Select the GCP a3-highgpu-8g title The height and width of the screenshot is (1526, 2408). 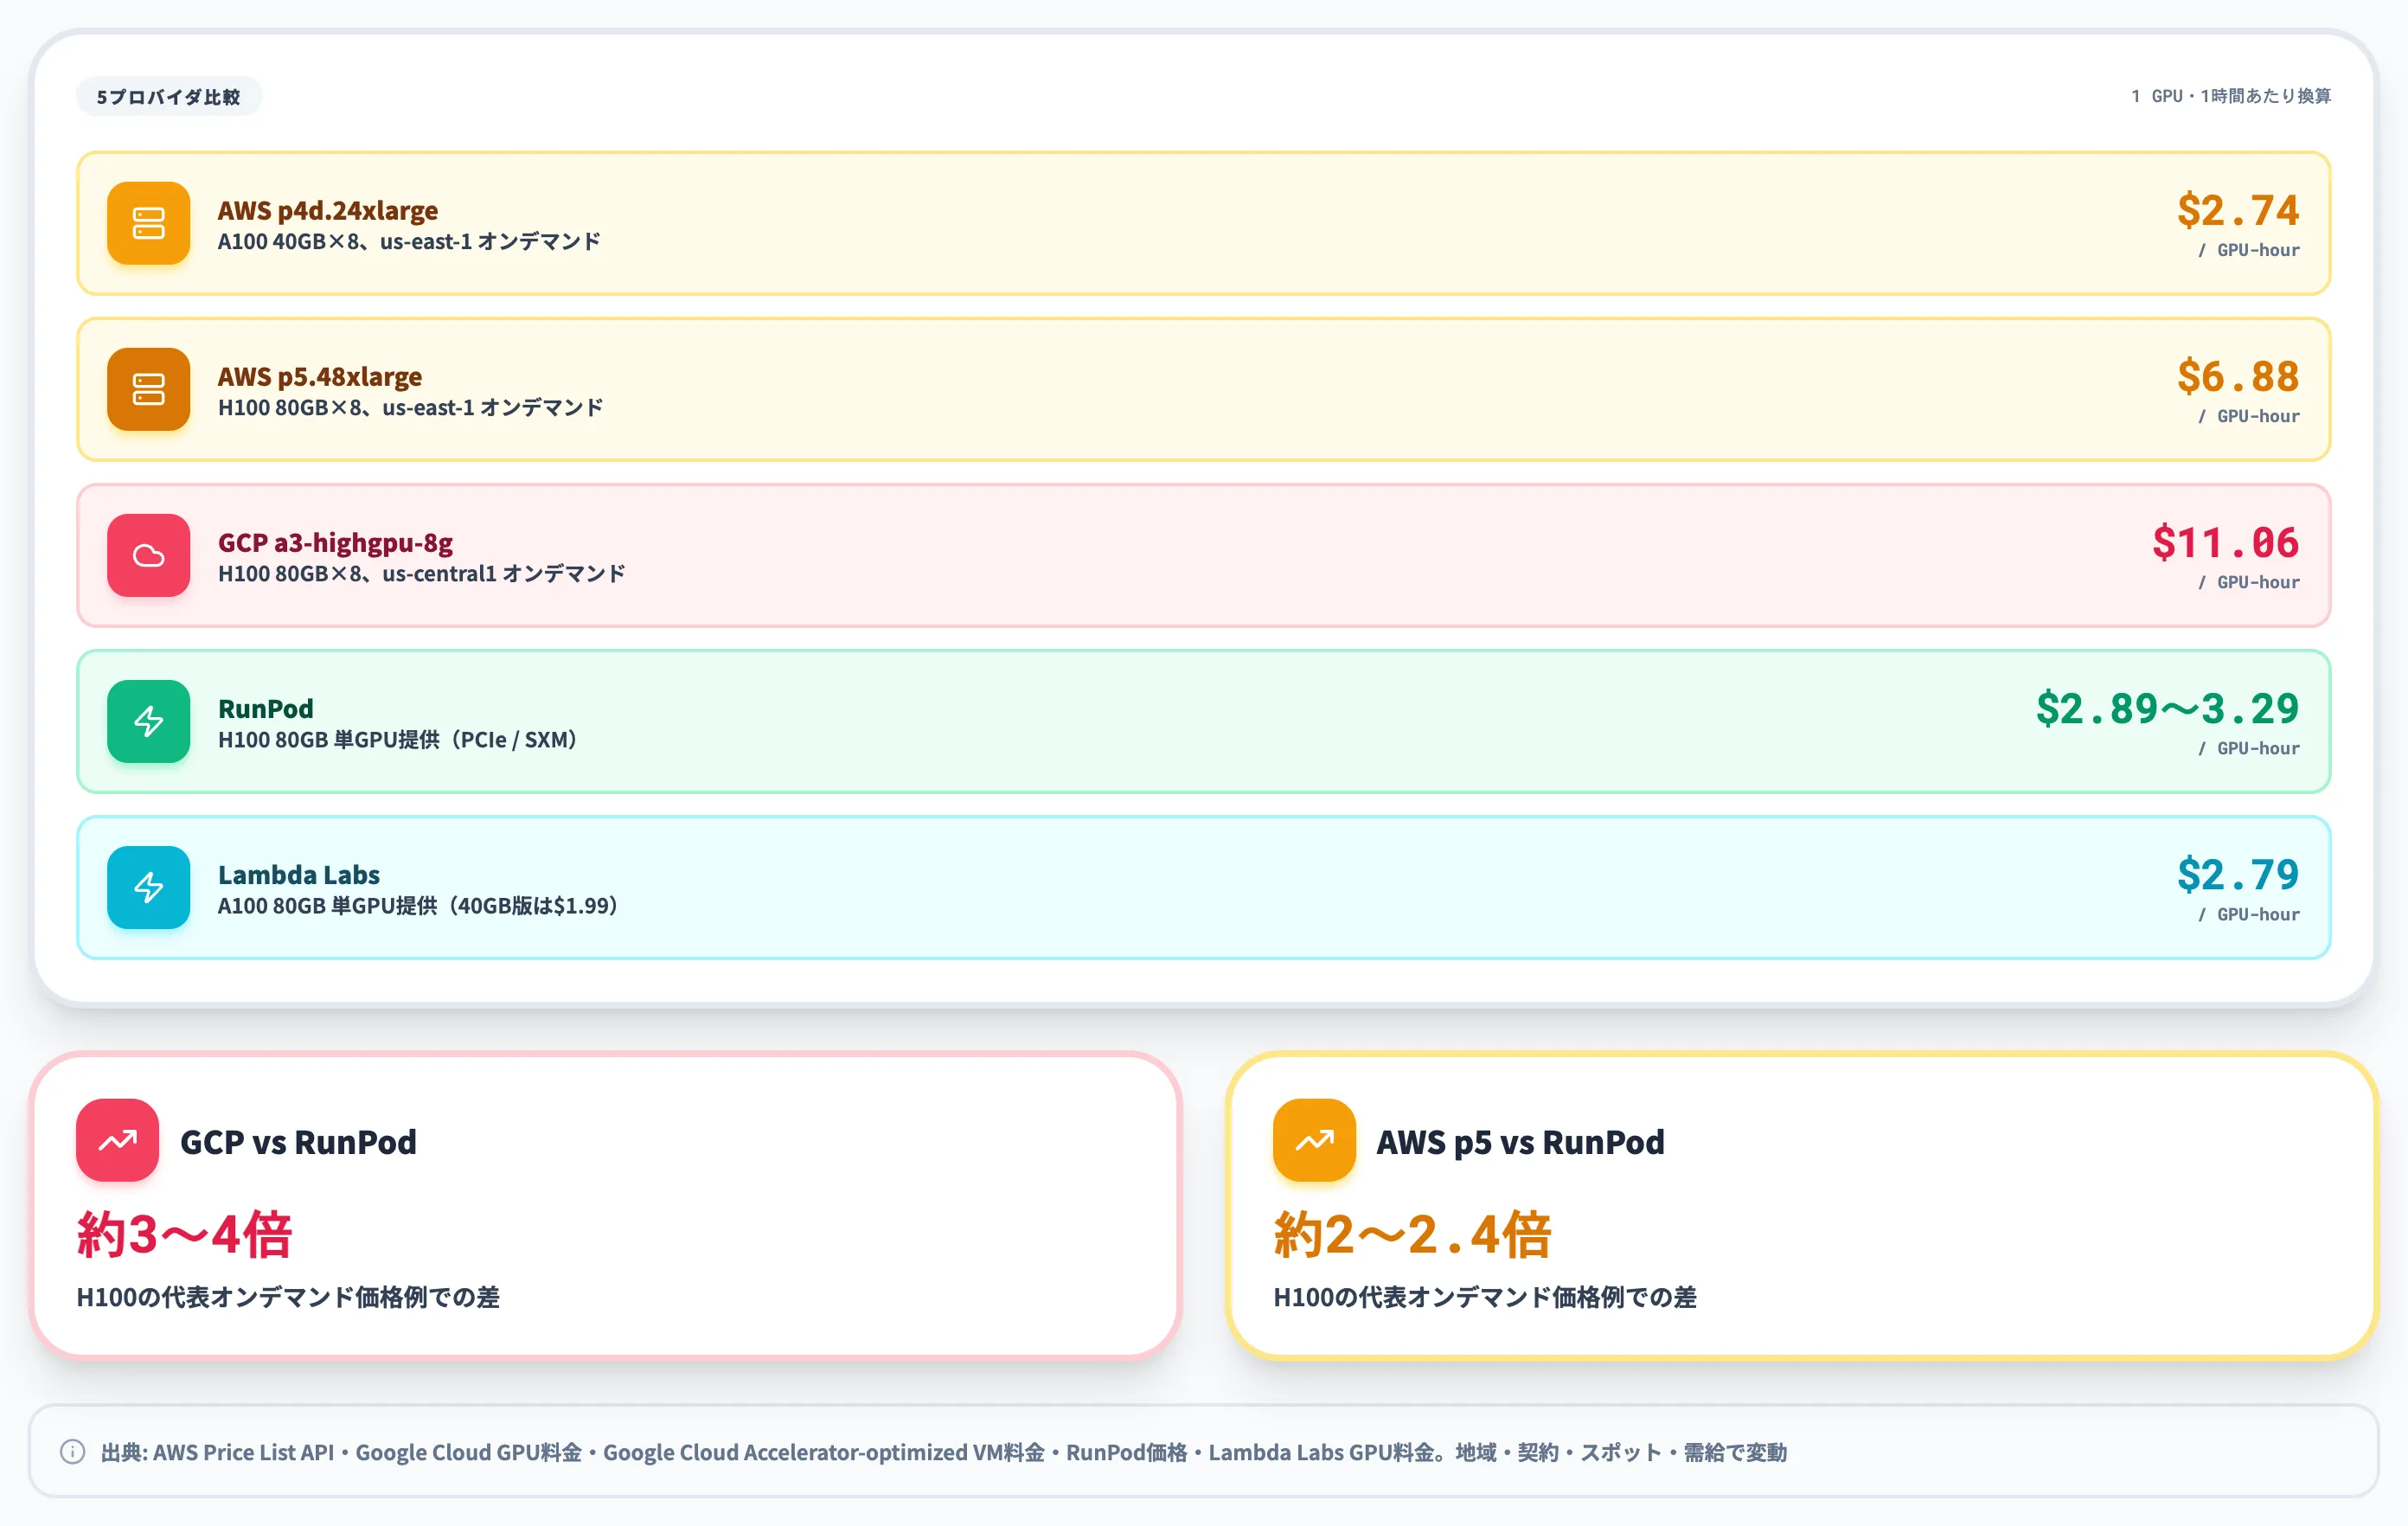pos(335,542)
